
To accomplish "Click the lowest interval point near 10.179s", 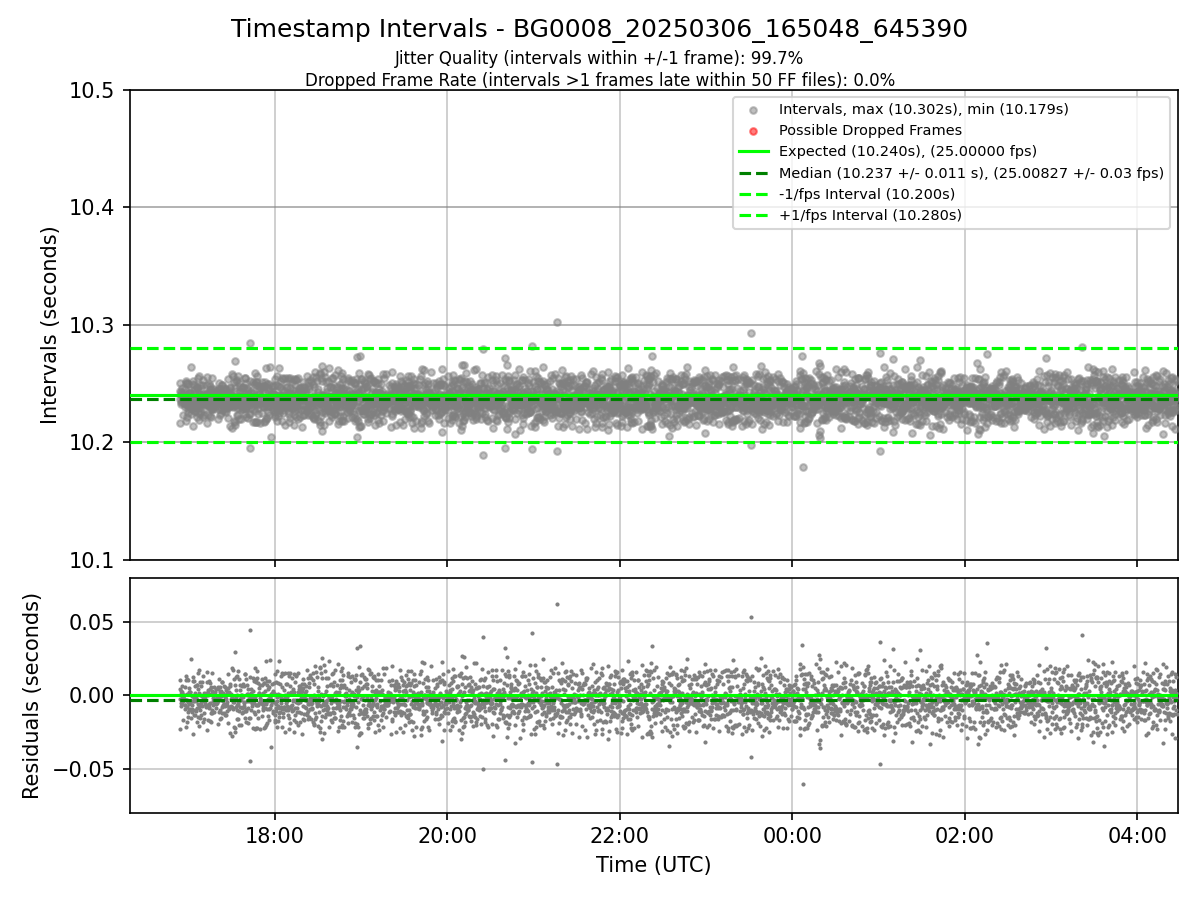I will (x=802, y=467).
